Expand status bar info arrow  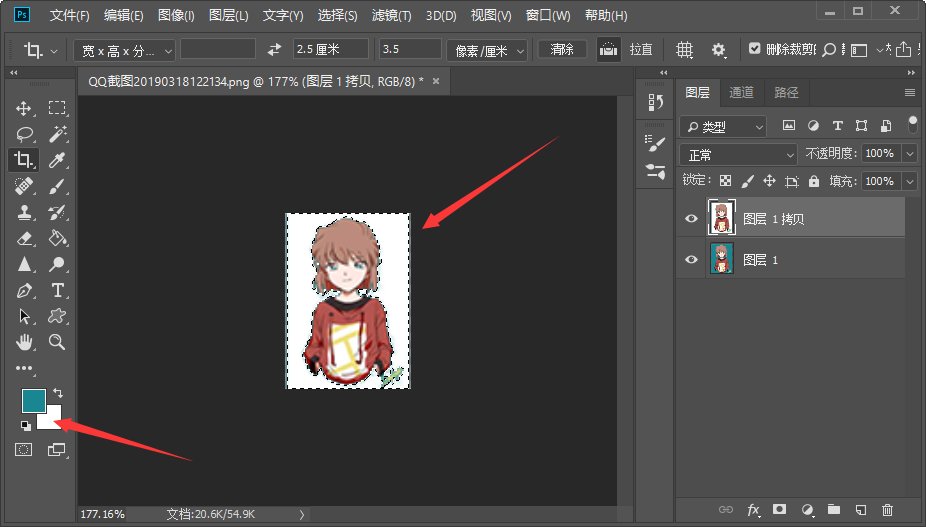(x=301, y=515)
